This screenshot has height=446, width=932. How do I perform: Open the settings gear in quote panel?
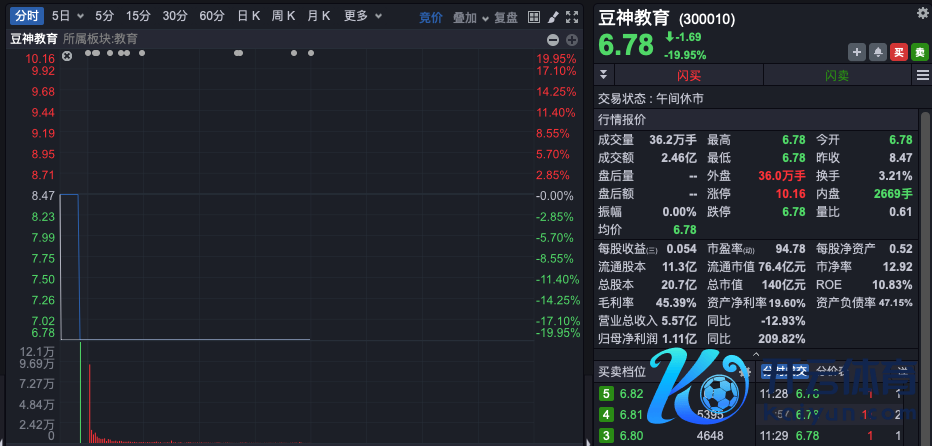coord(922,13)
